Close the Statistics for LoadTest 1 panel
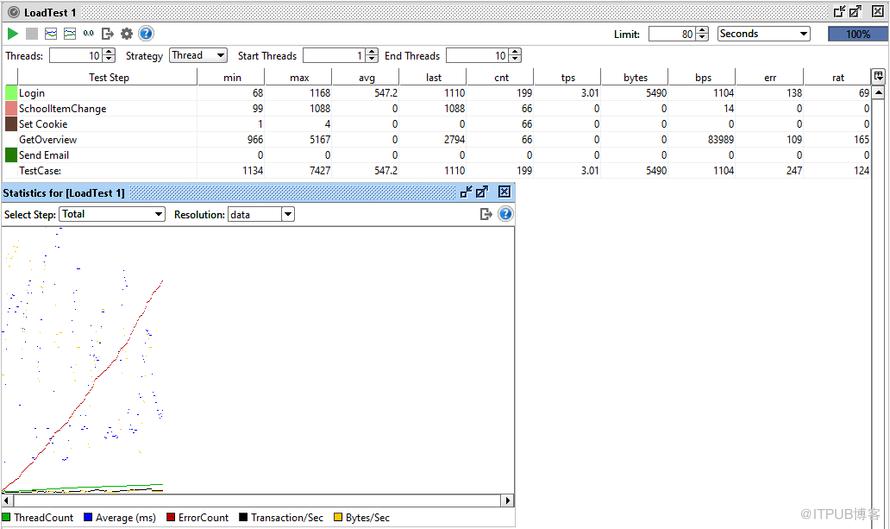This screenshot has height=529, width=890. pyautogui.click(x=504, y=192)
